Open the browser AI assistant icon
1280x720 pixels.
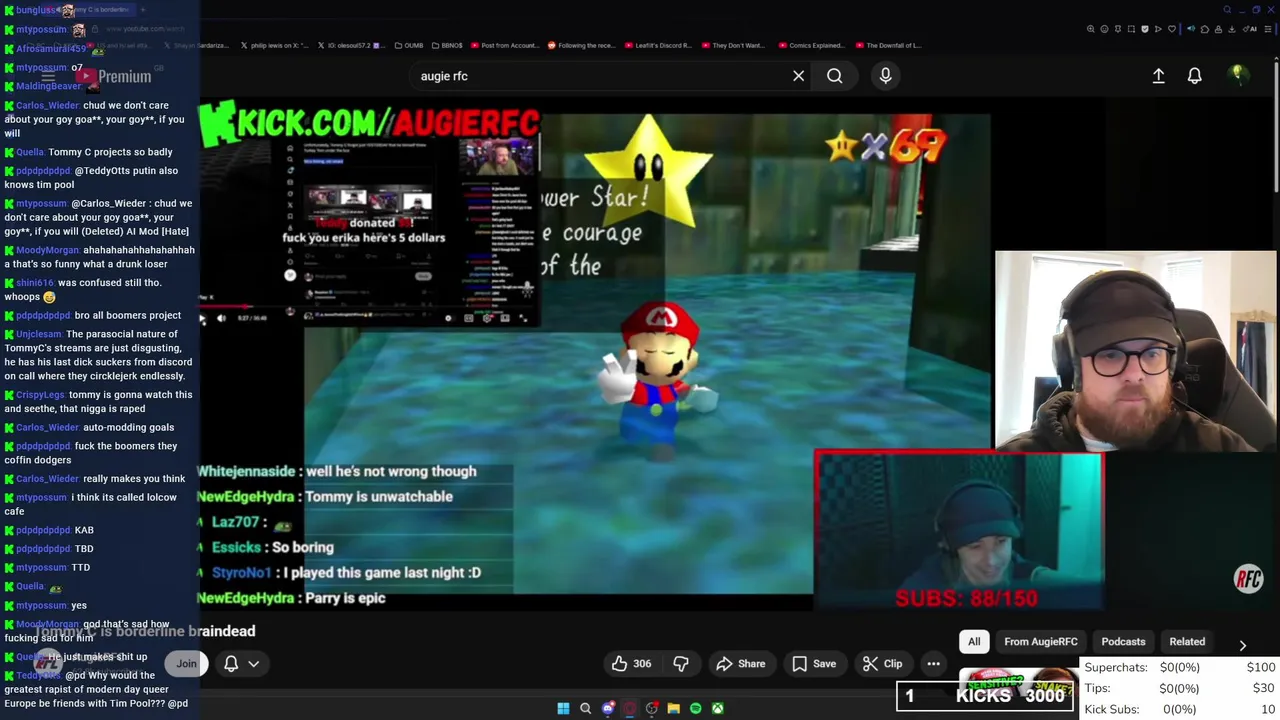tap(1250, 29)
